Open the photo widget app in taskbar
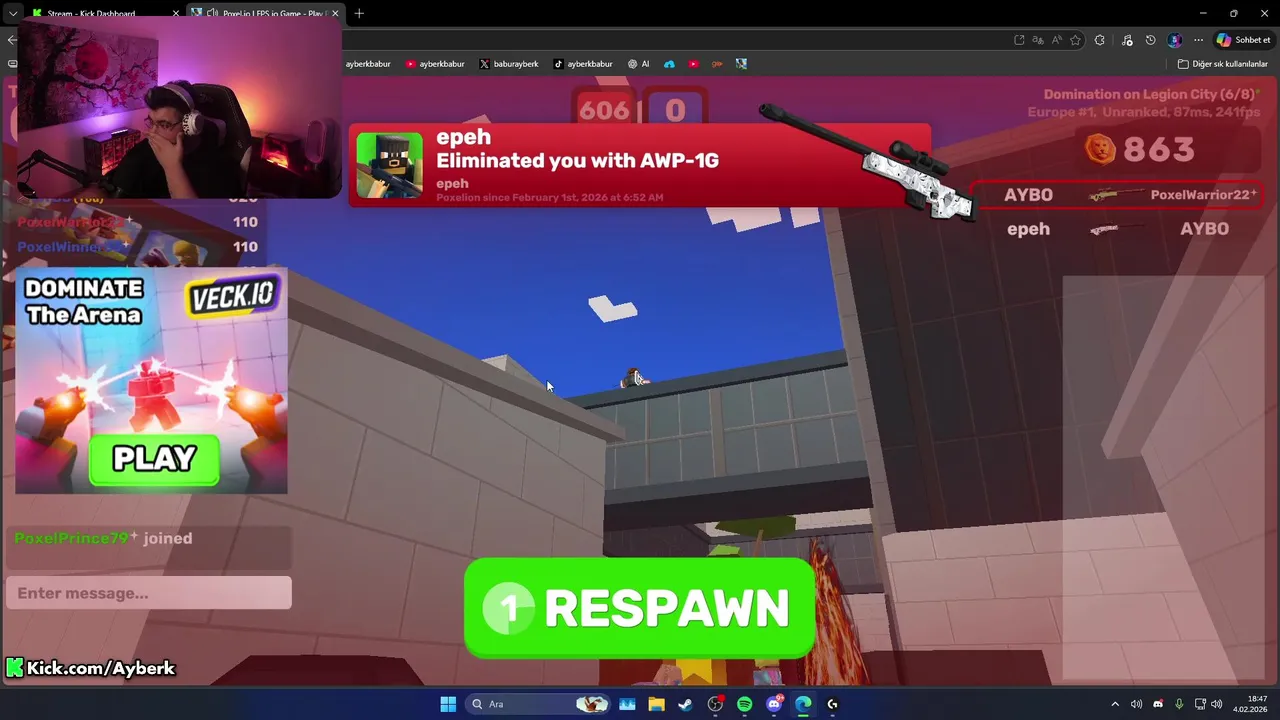This screenshot has width=1280, height=720. point(627,704)
